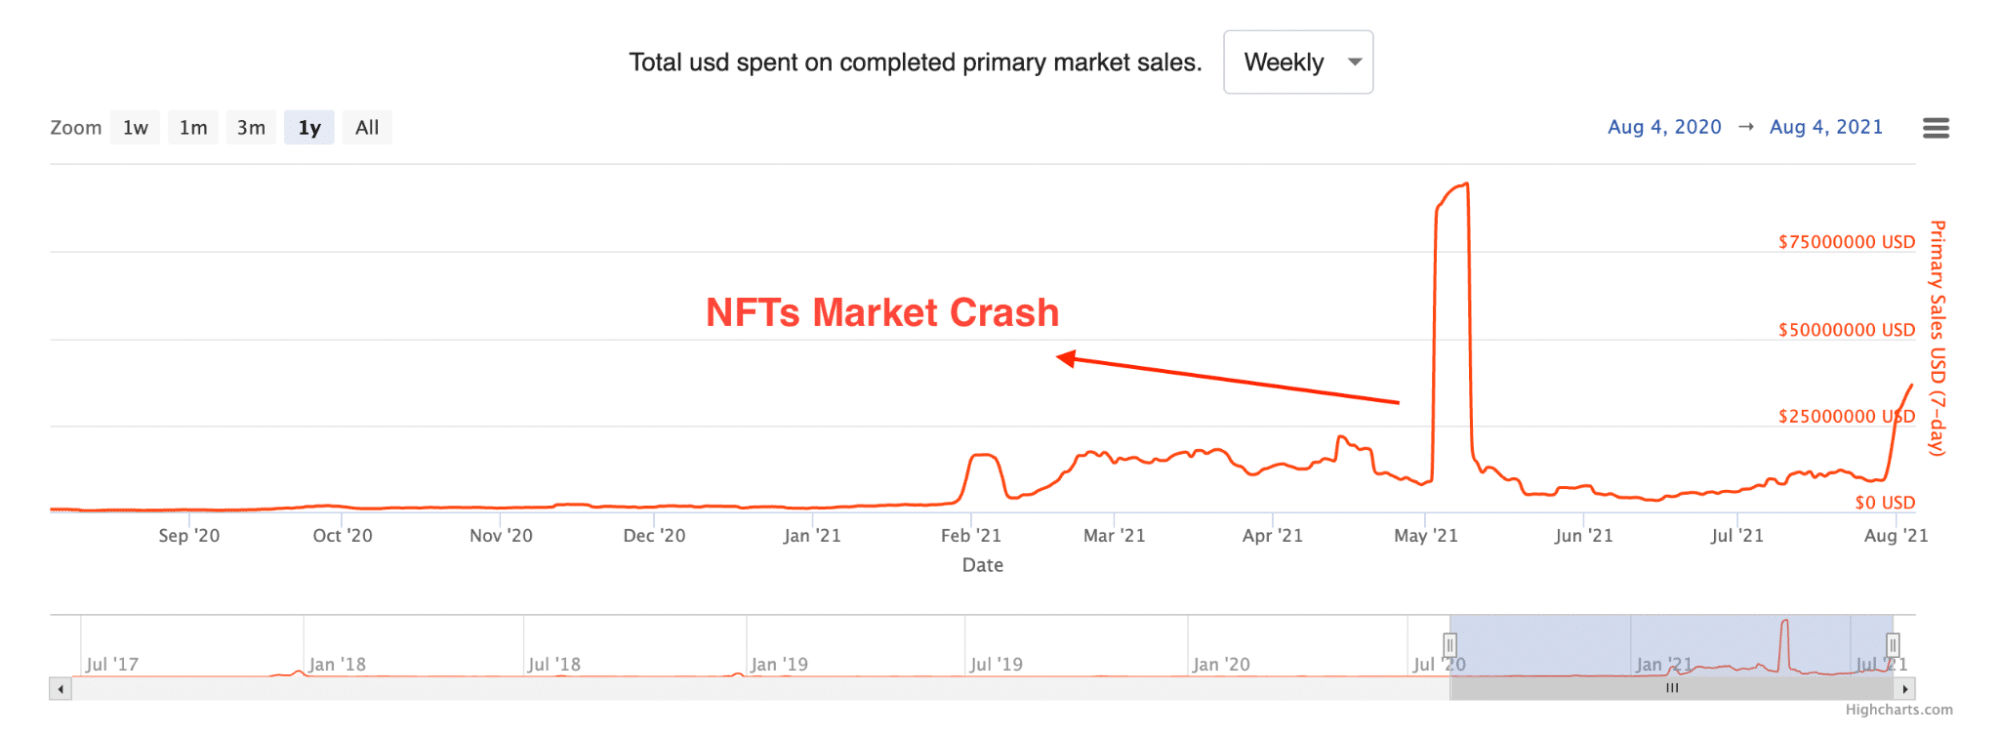Select the 1w zoom preset
Screen dimensions: 1999x735
(135, 127)
